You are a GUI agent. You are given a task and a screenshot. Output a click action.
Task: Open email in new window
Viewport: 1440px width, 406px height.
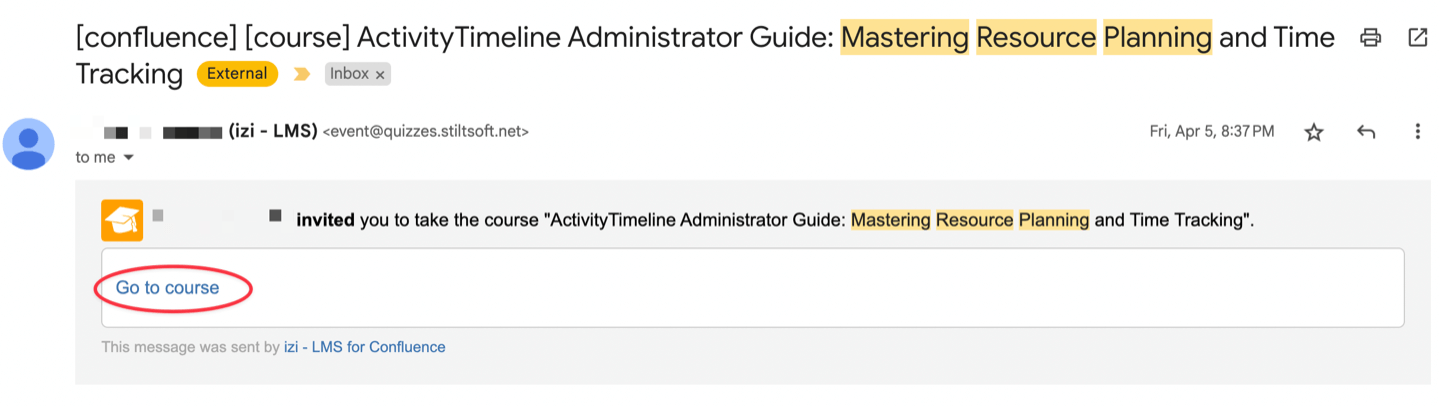[1417, 38]
